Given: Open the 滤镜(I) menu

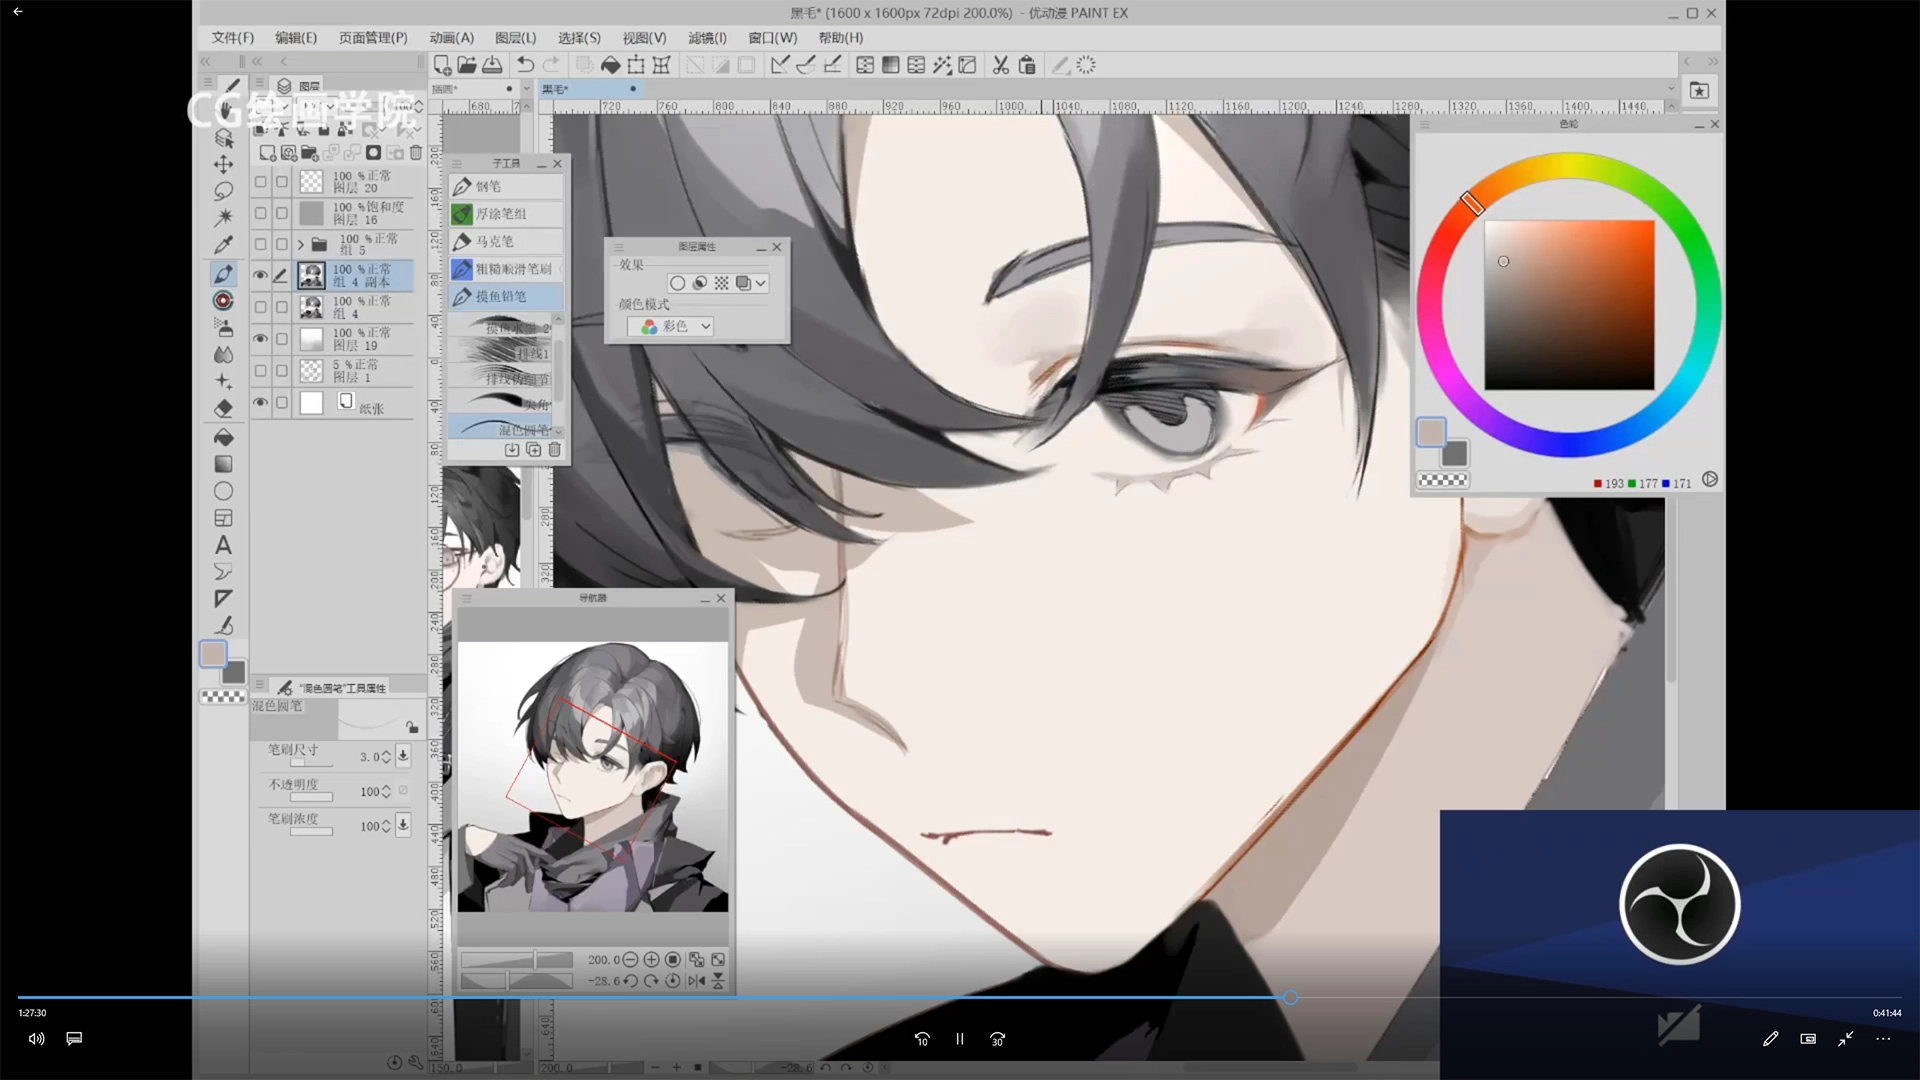Looking at the screenshot, I should click(706, 38).
